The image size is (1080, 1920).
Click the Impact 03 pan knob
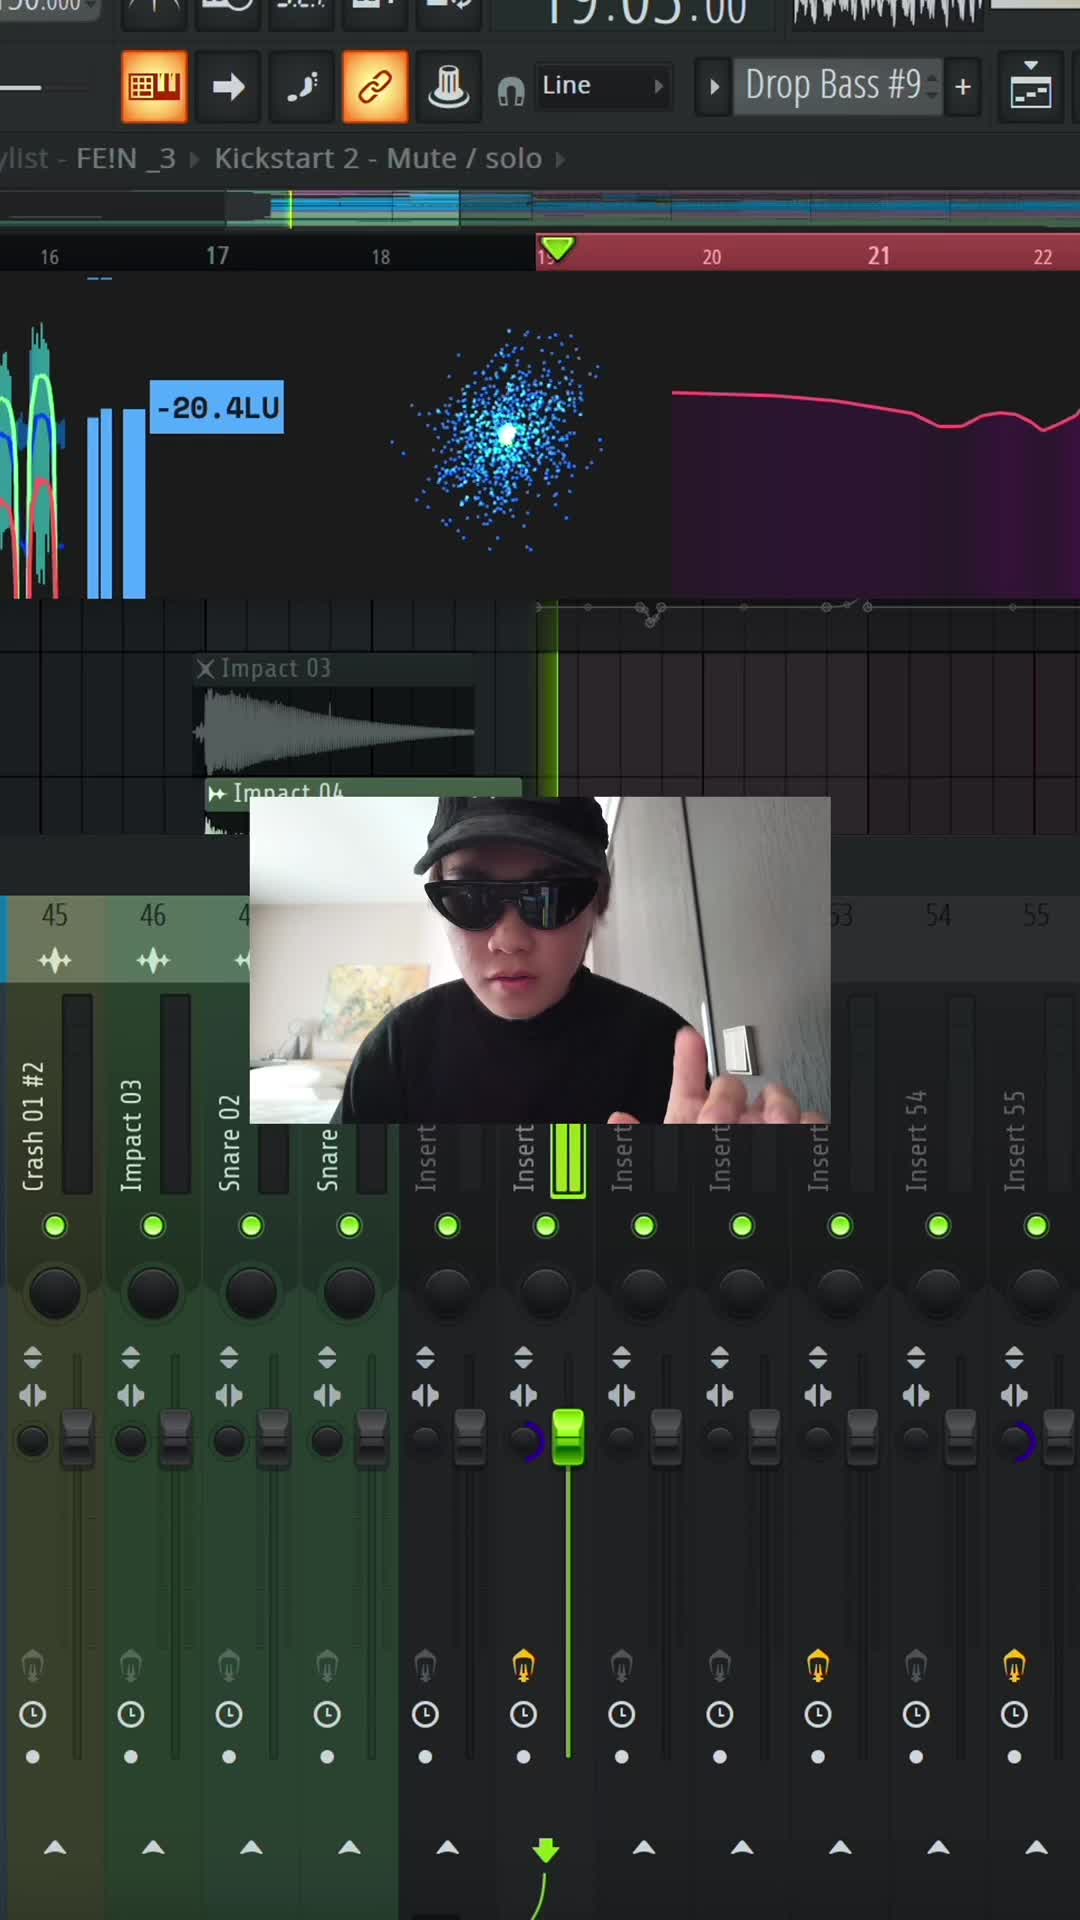point(153,1292)
